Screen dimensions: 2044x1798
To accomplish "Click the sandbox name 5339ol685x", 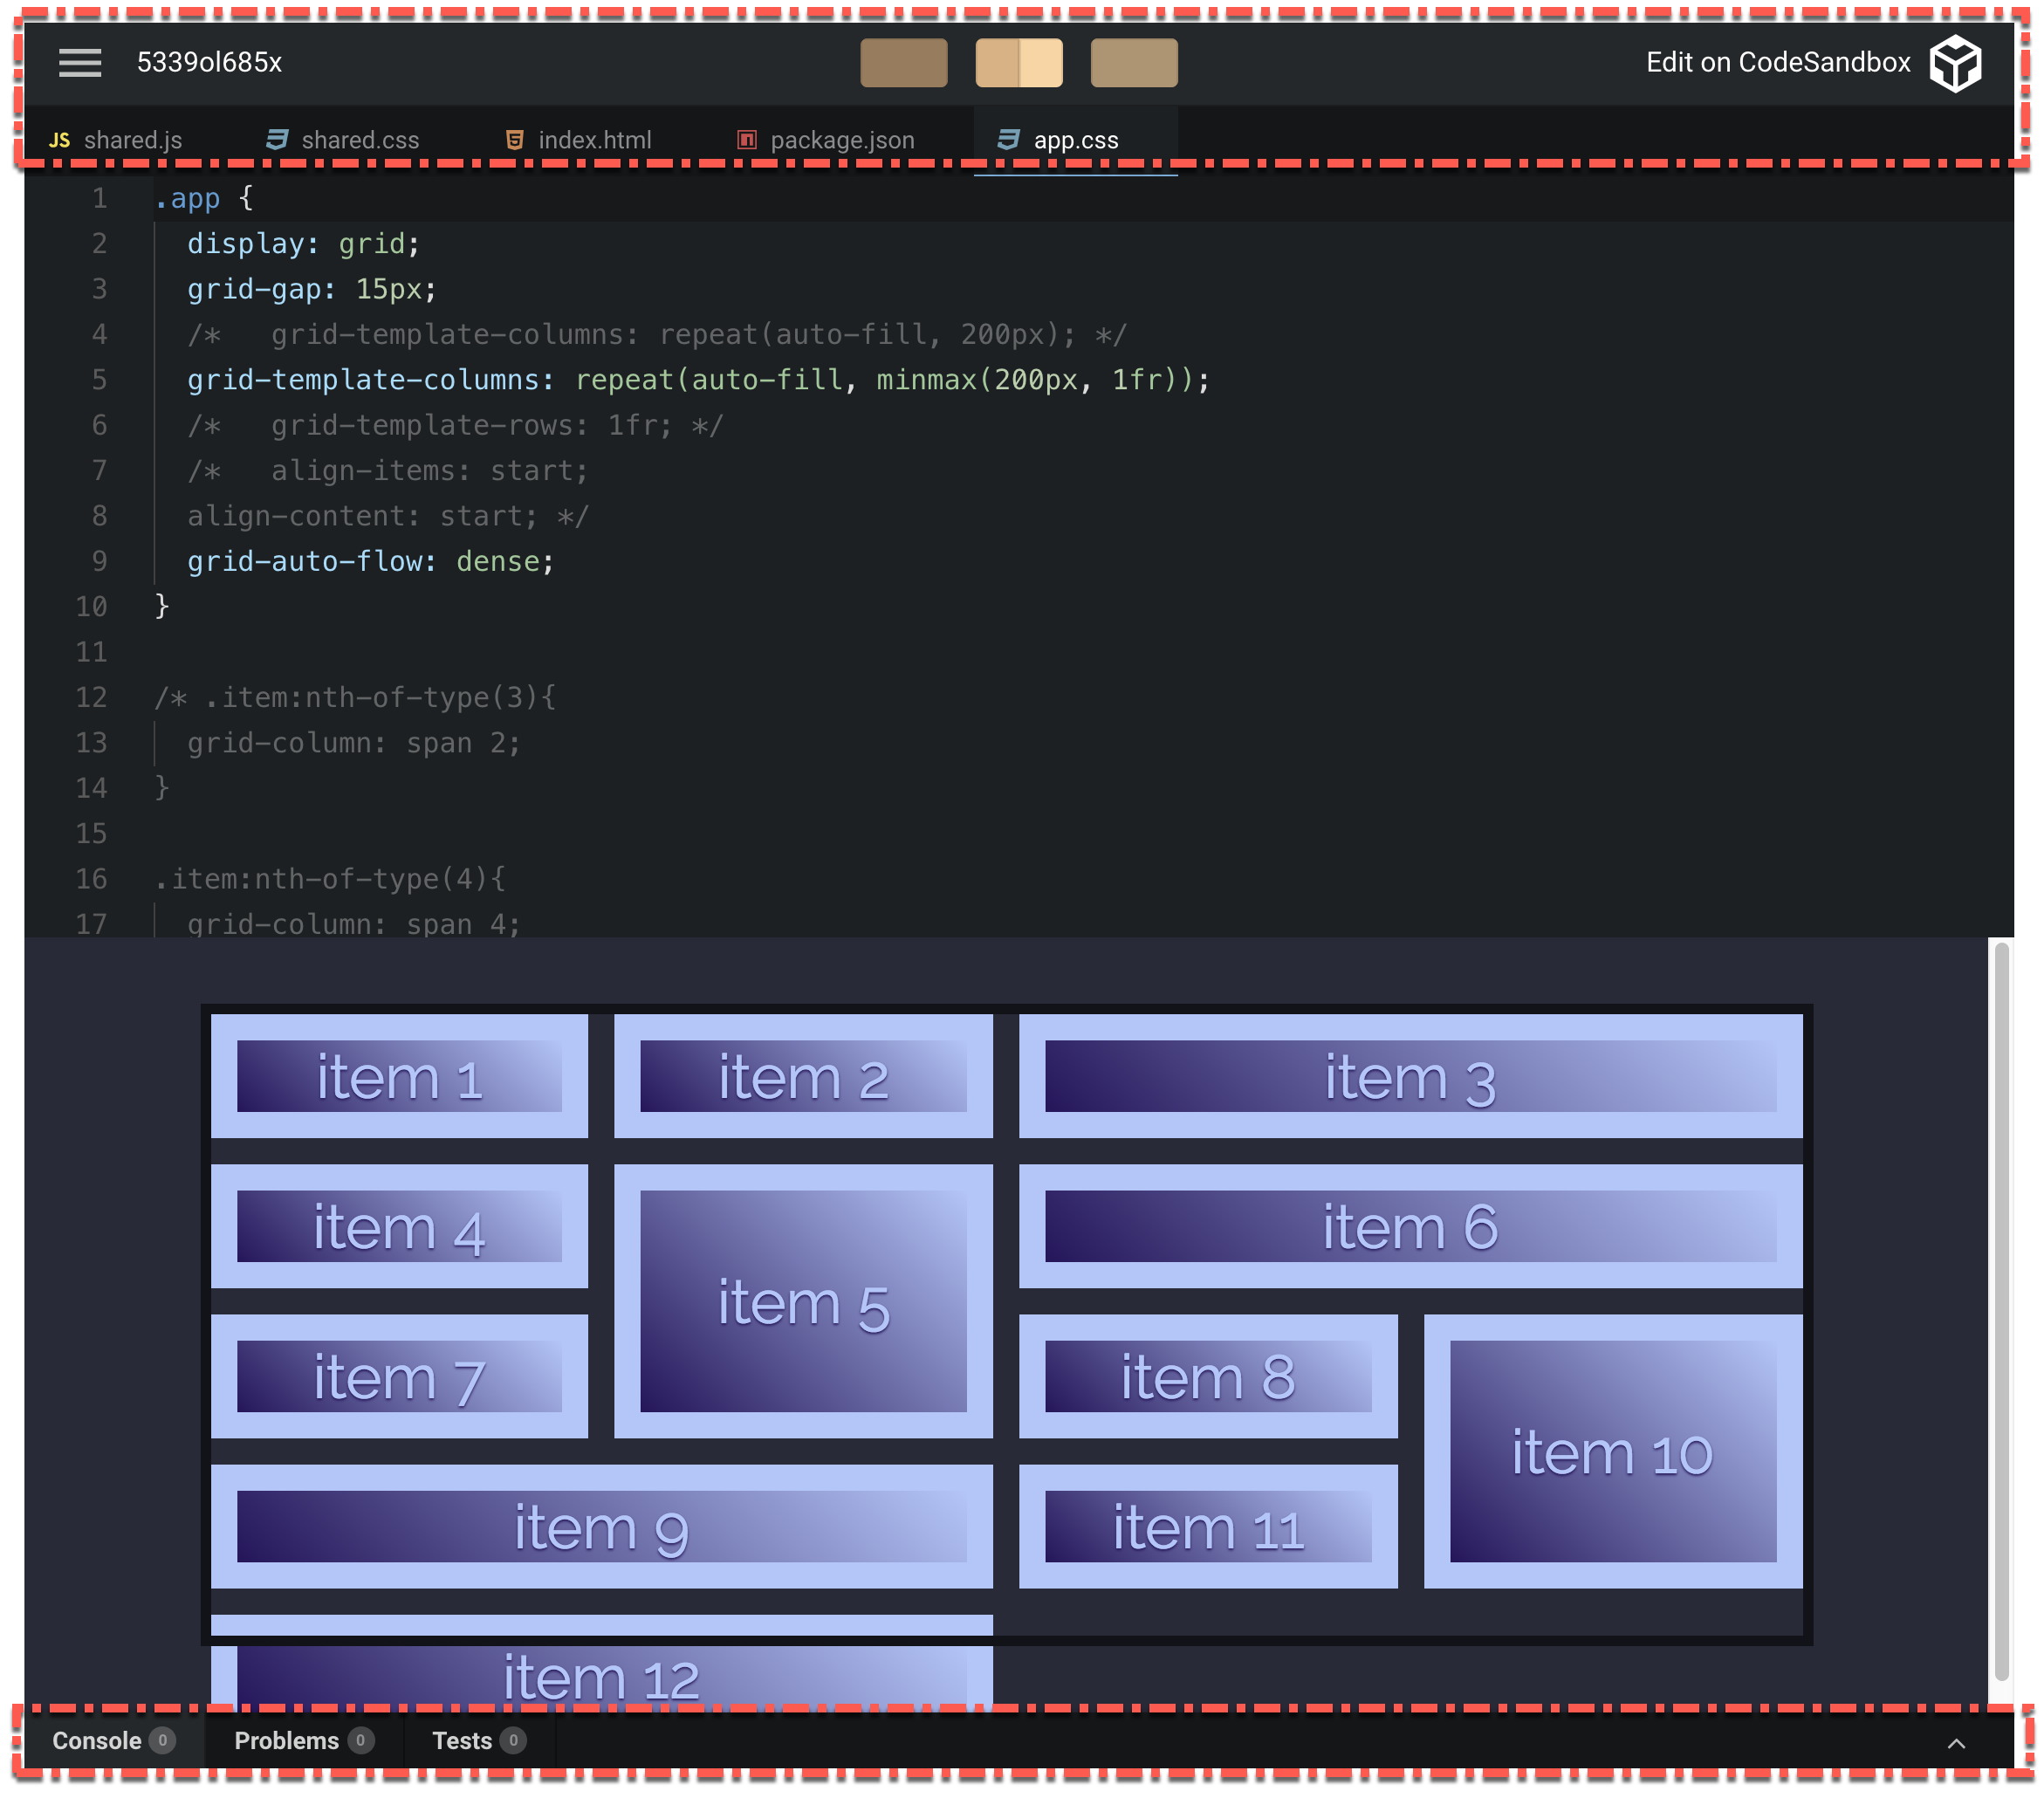I will pyautogui.click(x=209, y=62).
